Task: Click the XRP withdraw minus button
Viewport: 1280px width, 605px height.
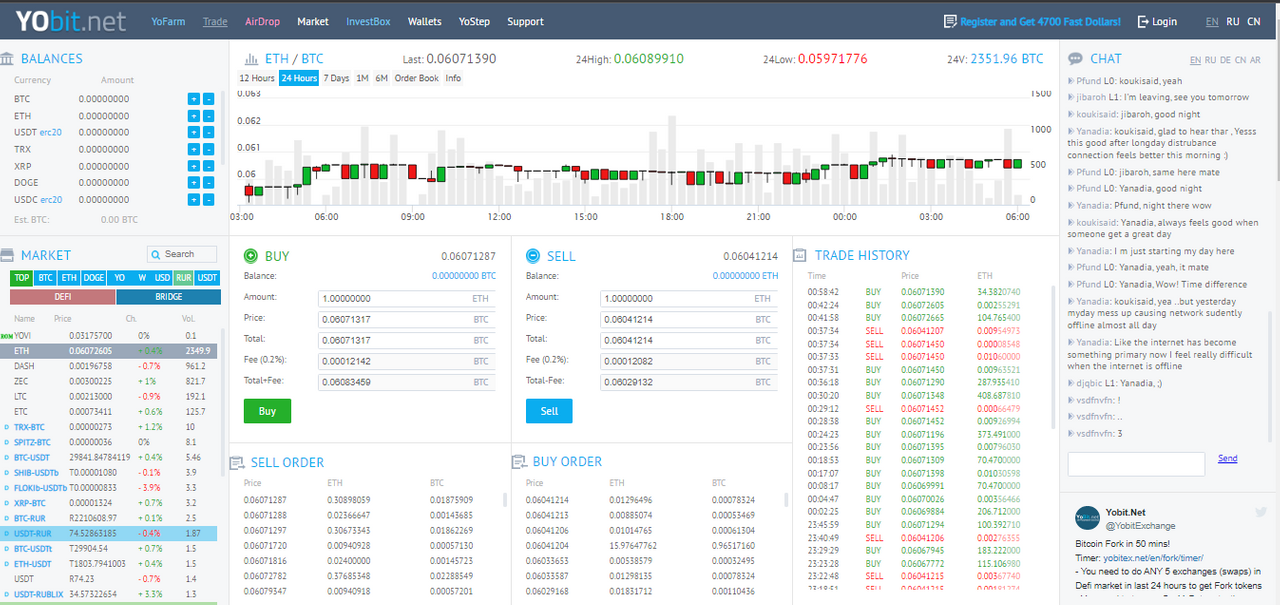Action: pyautogui.click(x=208, y=166)
